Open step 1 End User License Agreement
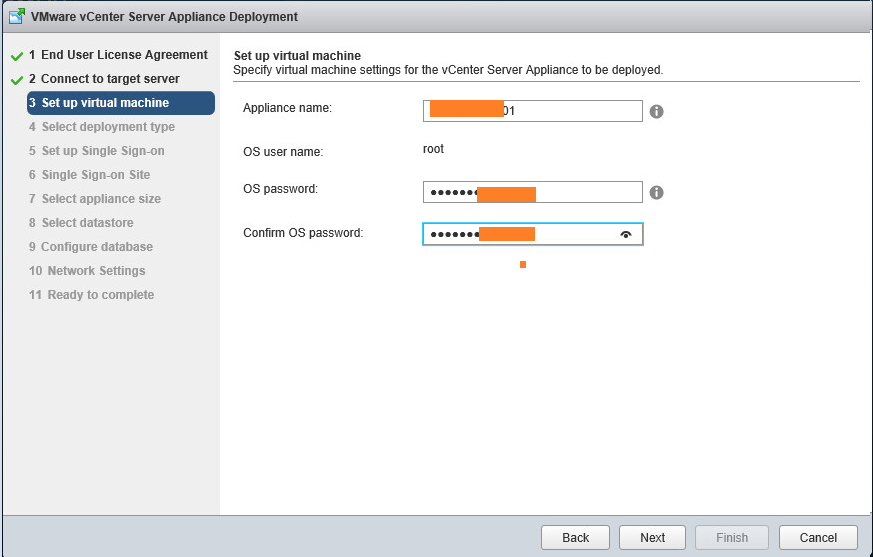Image resolution: width=873 pixels, height=557 pixels. (118, 55)
